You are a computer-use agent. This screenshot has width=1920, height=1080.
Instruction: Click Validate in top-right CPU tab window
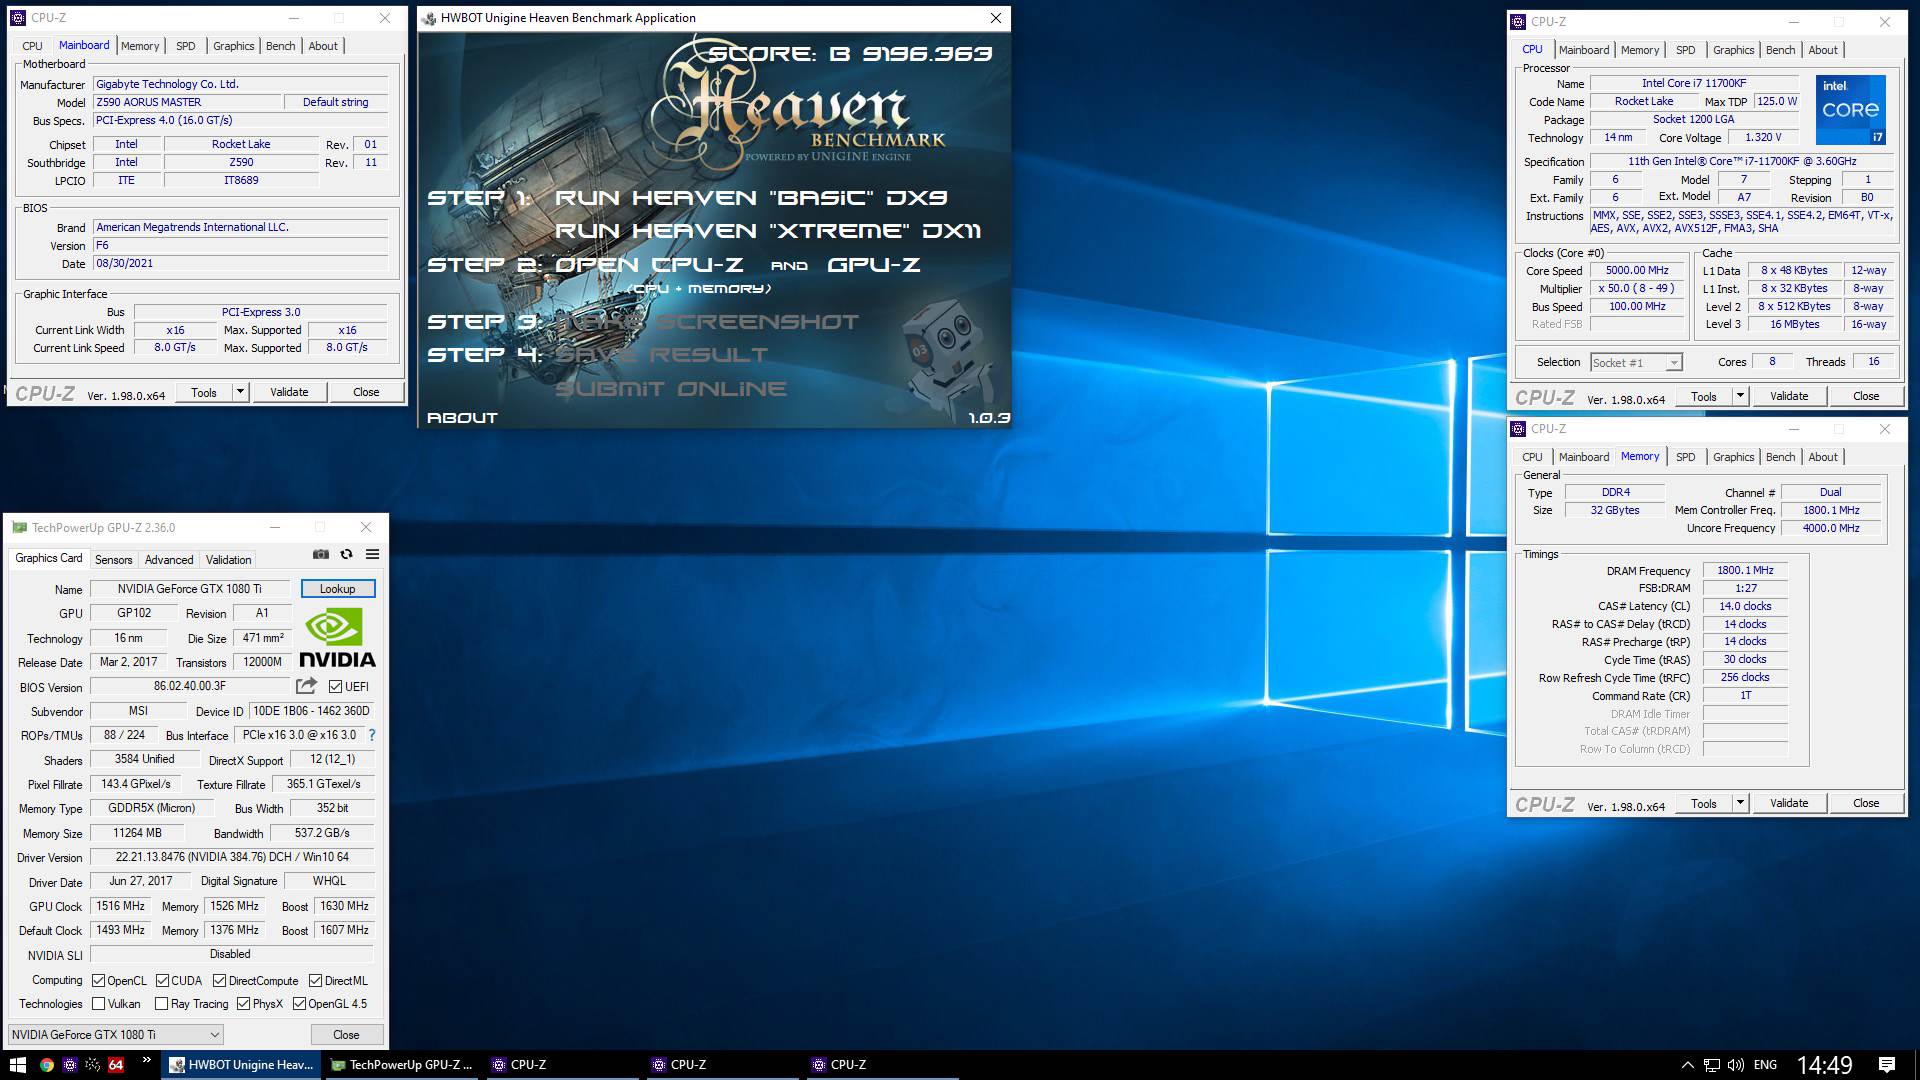[1789, 396]
